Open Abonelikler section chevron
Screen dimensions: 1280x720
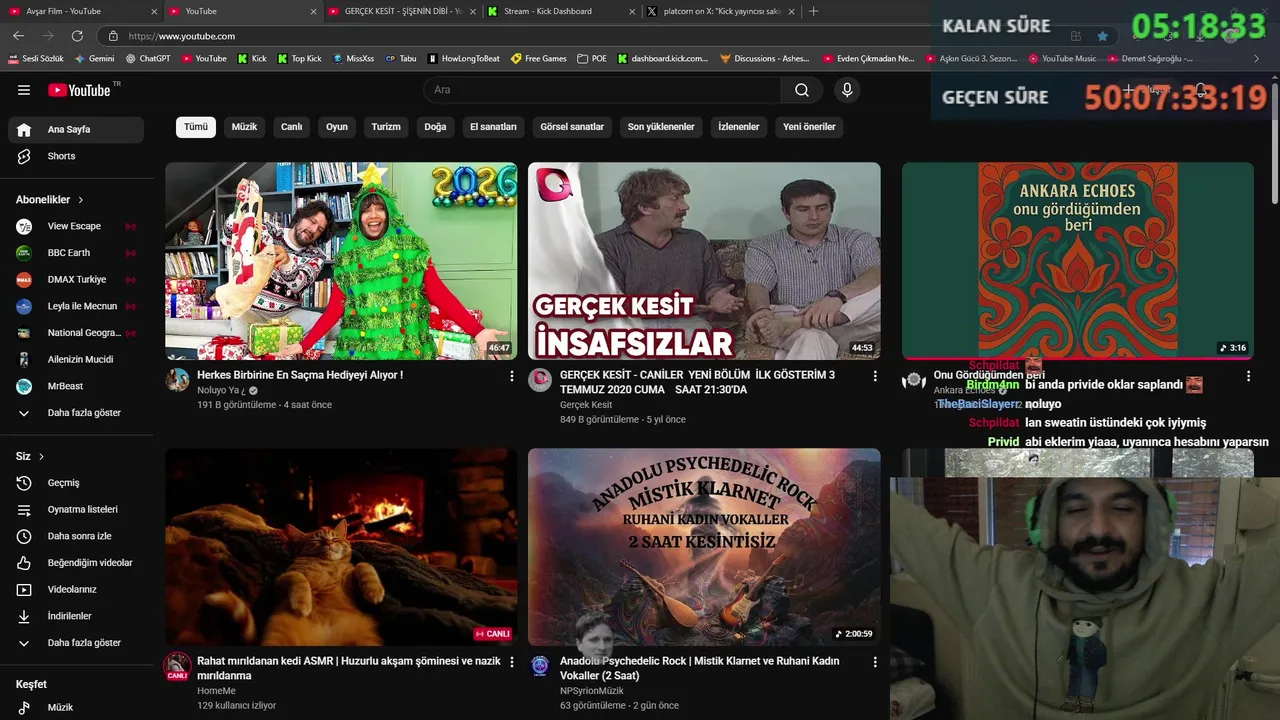pos(81,200)
